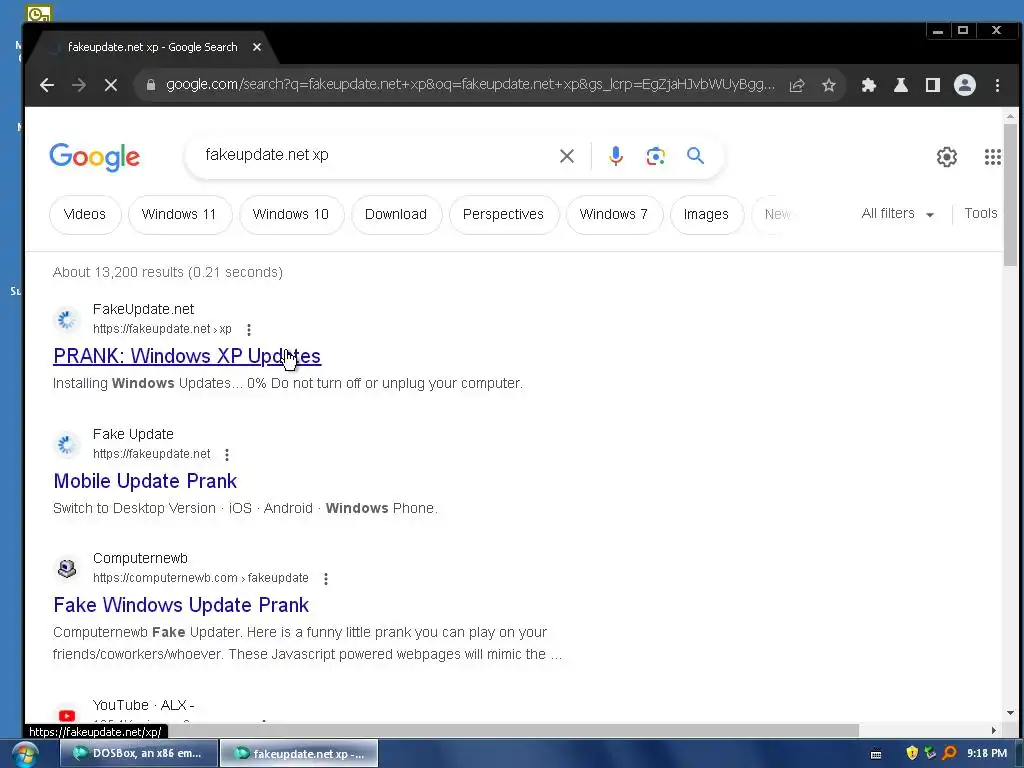
Task: Select the Perspectives filter chip
Action: [x=503, y=214]
